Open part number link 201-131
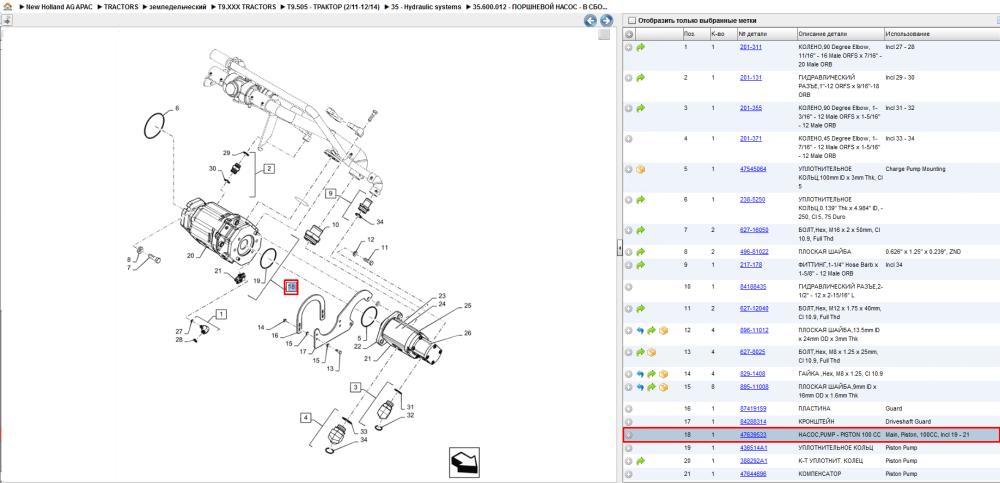1000x483 pixels. click(x=751, y=78)
